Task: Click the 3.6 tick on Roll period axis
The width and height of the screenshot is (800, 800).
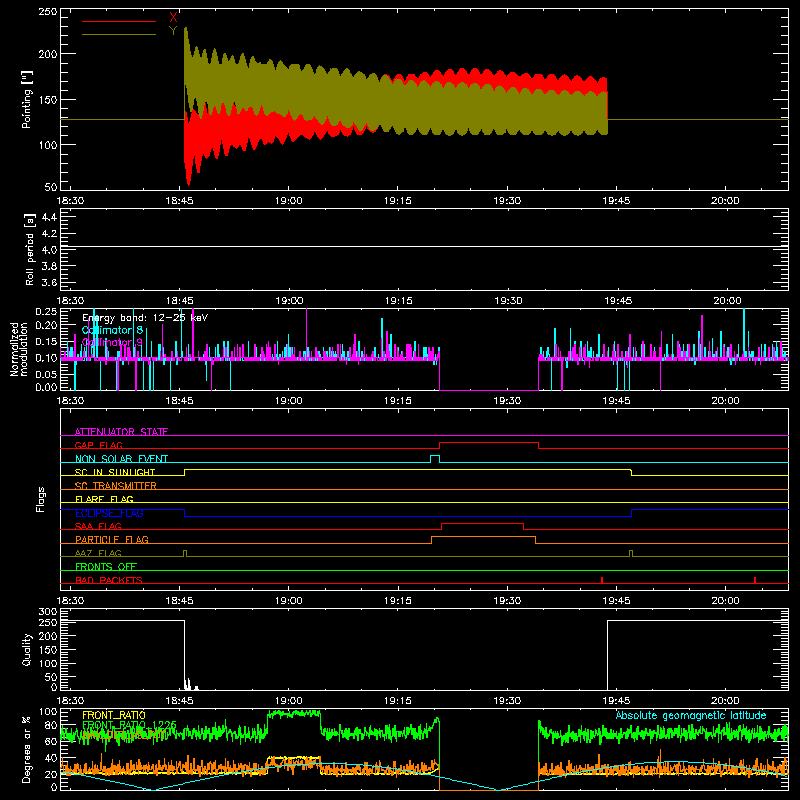Action: [x=49, y=283]
